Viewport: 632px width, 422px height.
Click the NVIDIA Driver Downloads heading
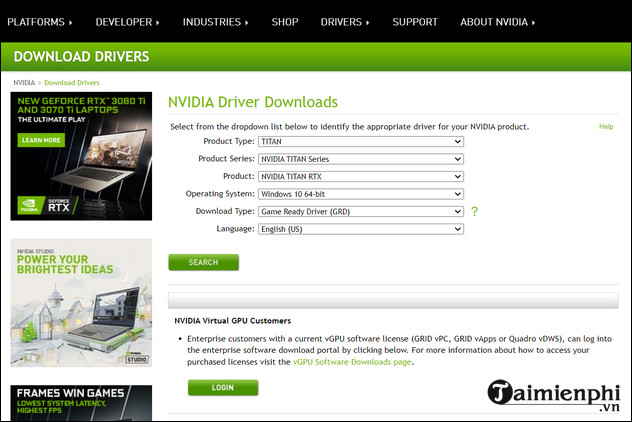point(253,102)
